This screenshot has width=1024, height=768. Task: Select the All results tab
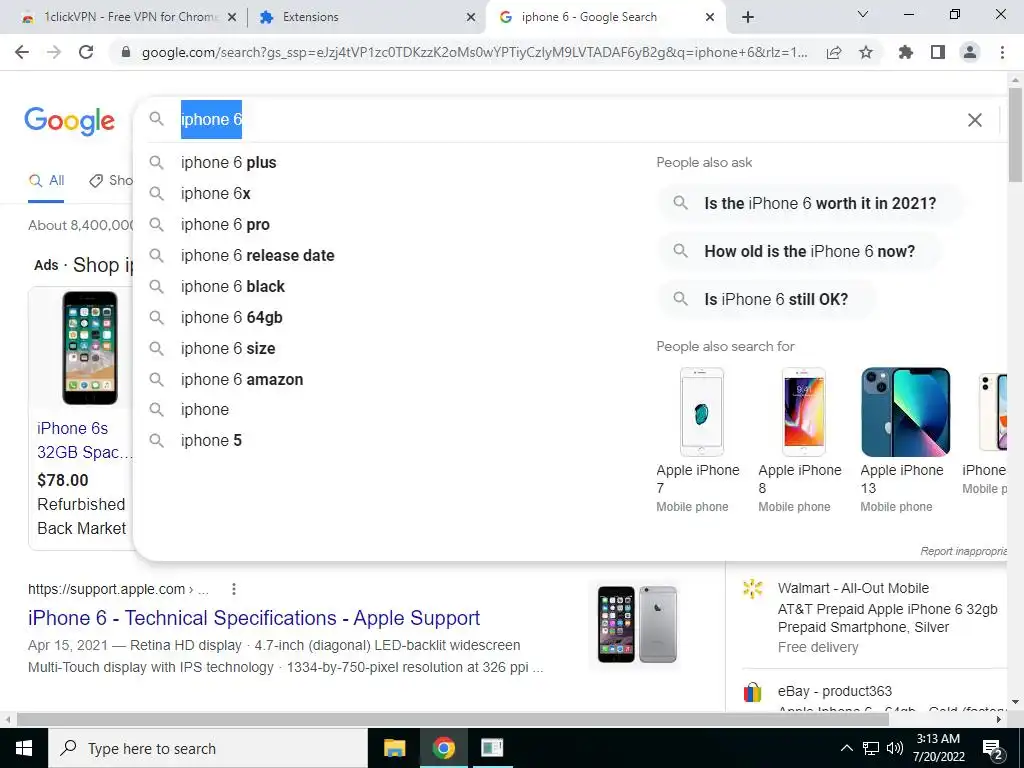click(46, 181)
